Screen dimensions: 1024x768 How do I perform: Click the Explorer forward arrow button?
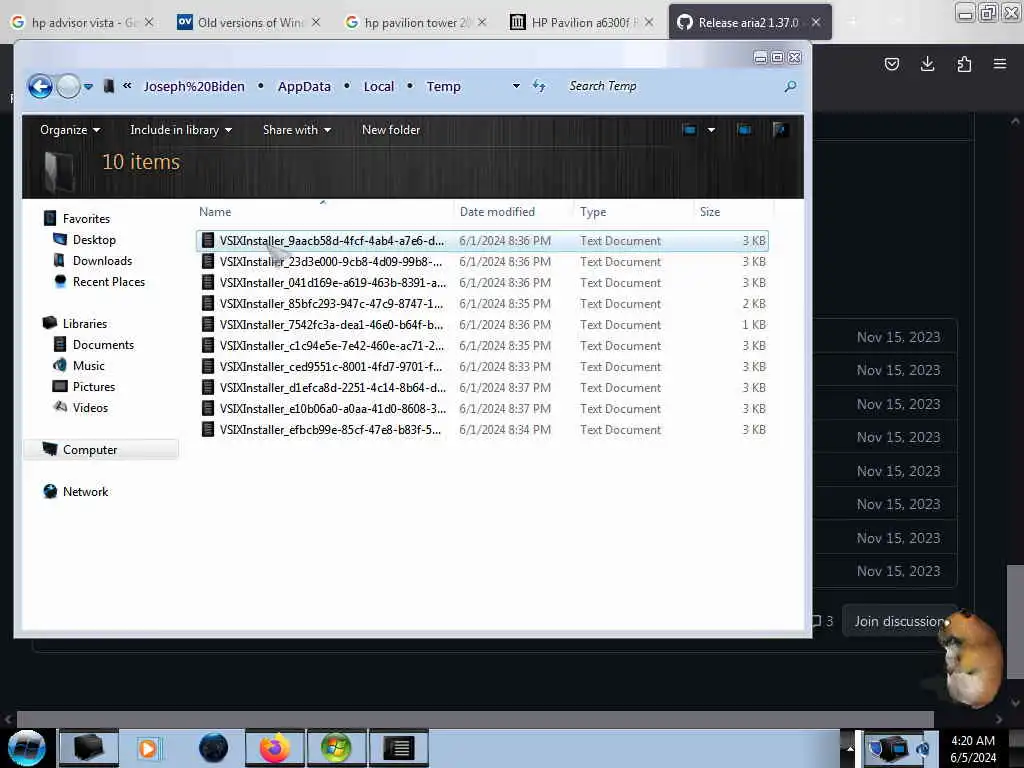(x=68, y=86)
